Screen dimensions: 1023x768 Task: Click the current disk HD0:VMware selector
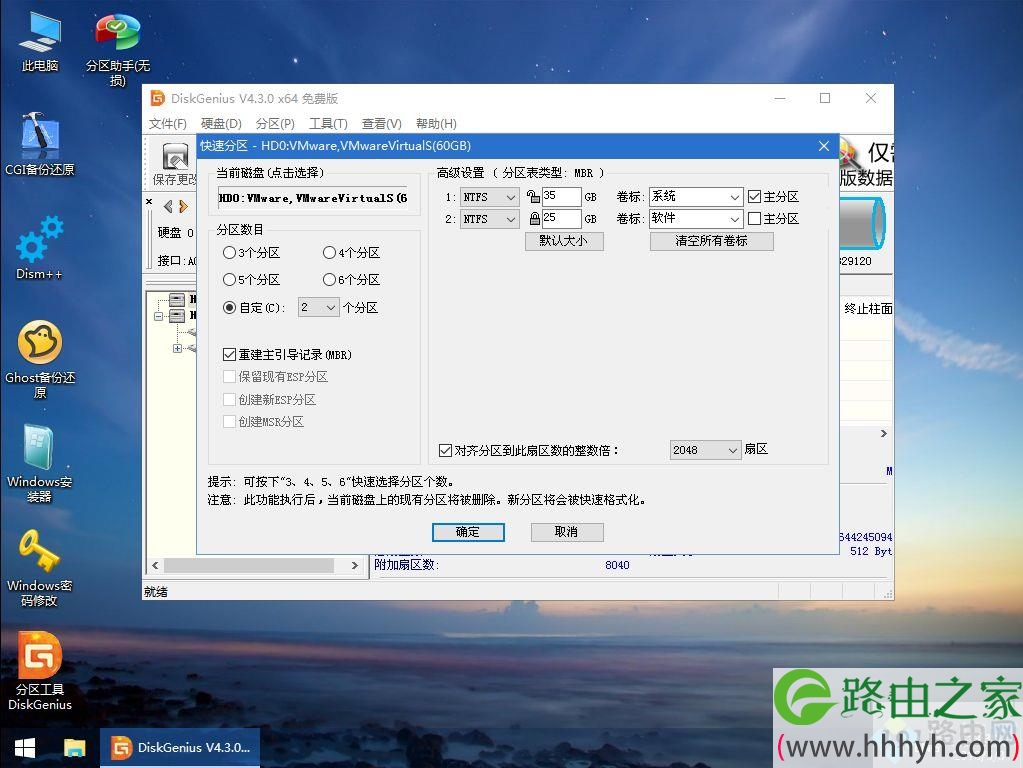point(313,198)
